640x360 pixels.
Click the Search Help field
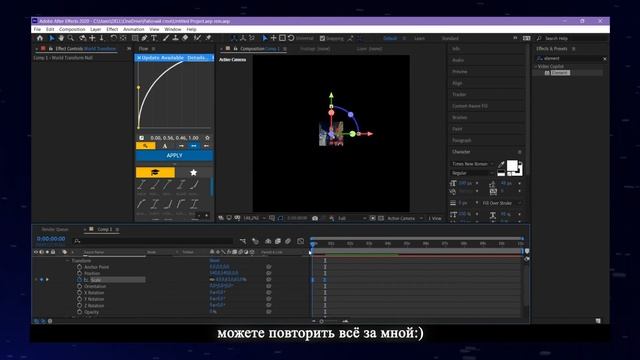click(571, 38)
